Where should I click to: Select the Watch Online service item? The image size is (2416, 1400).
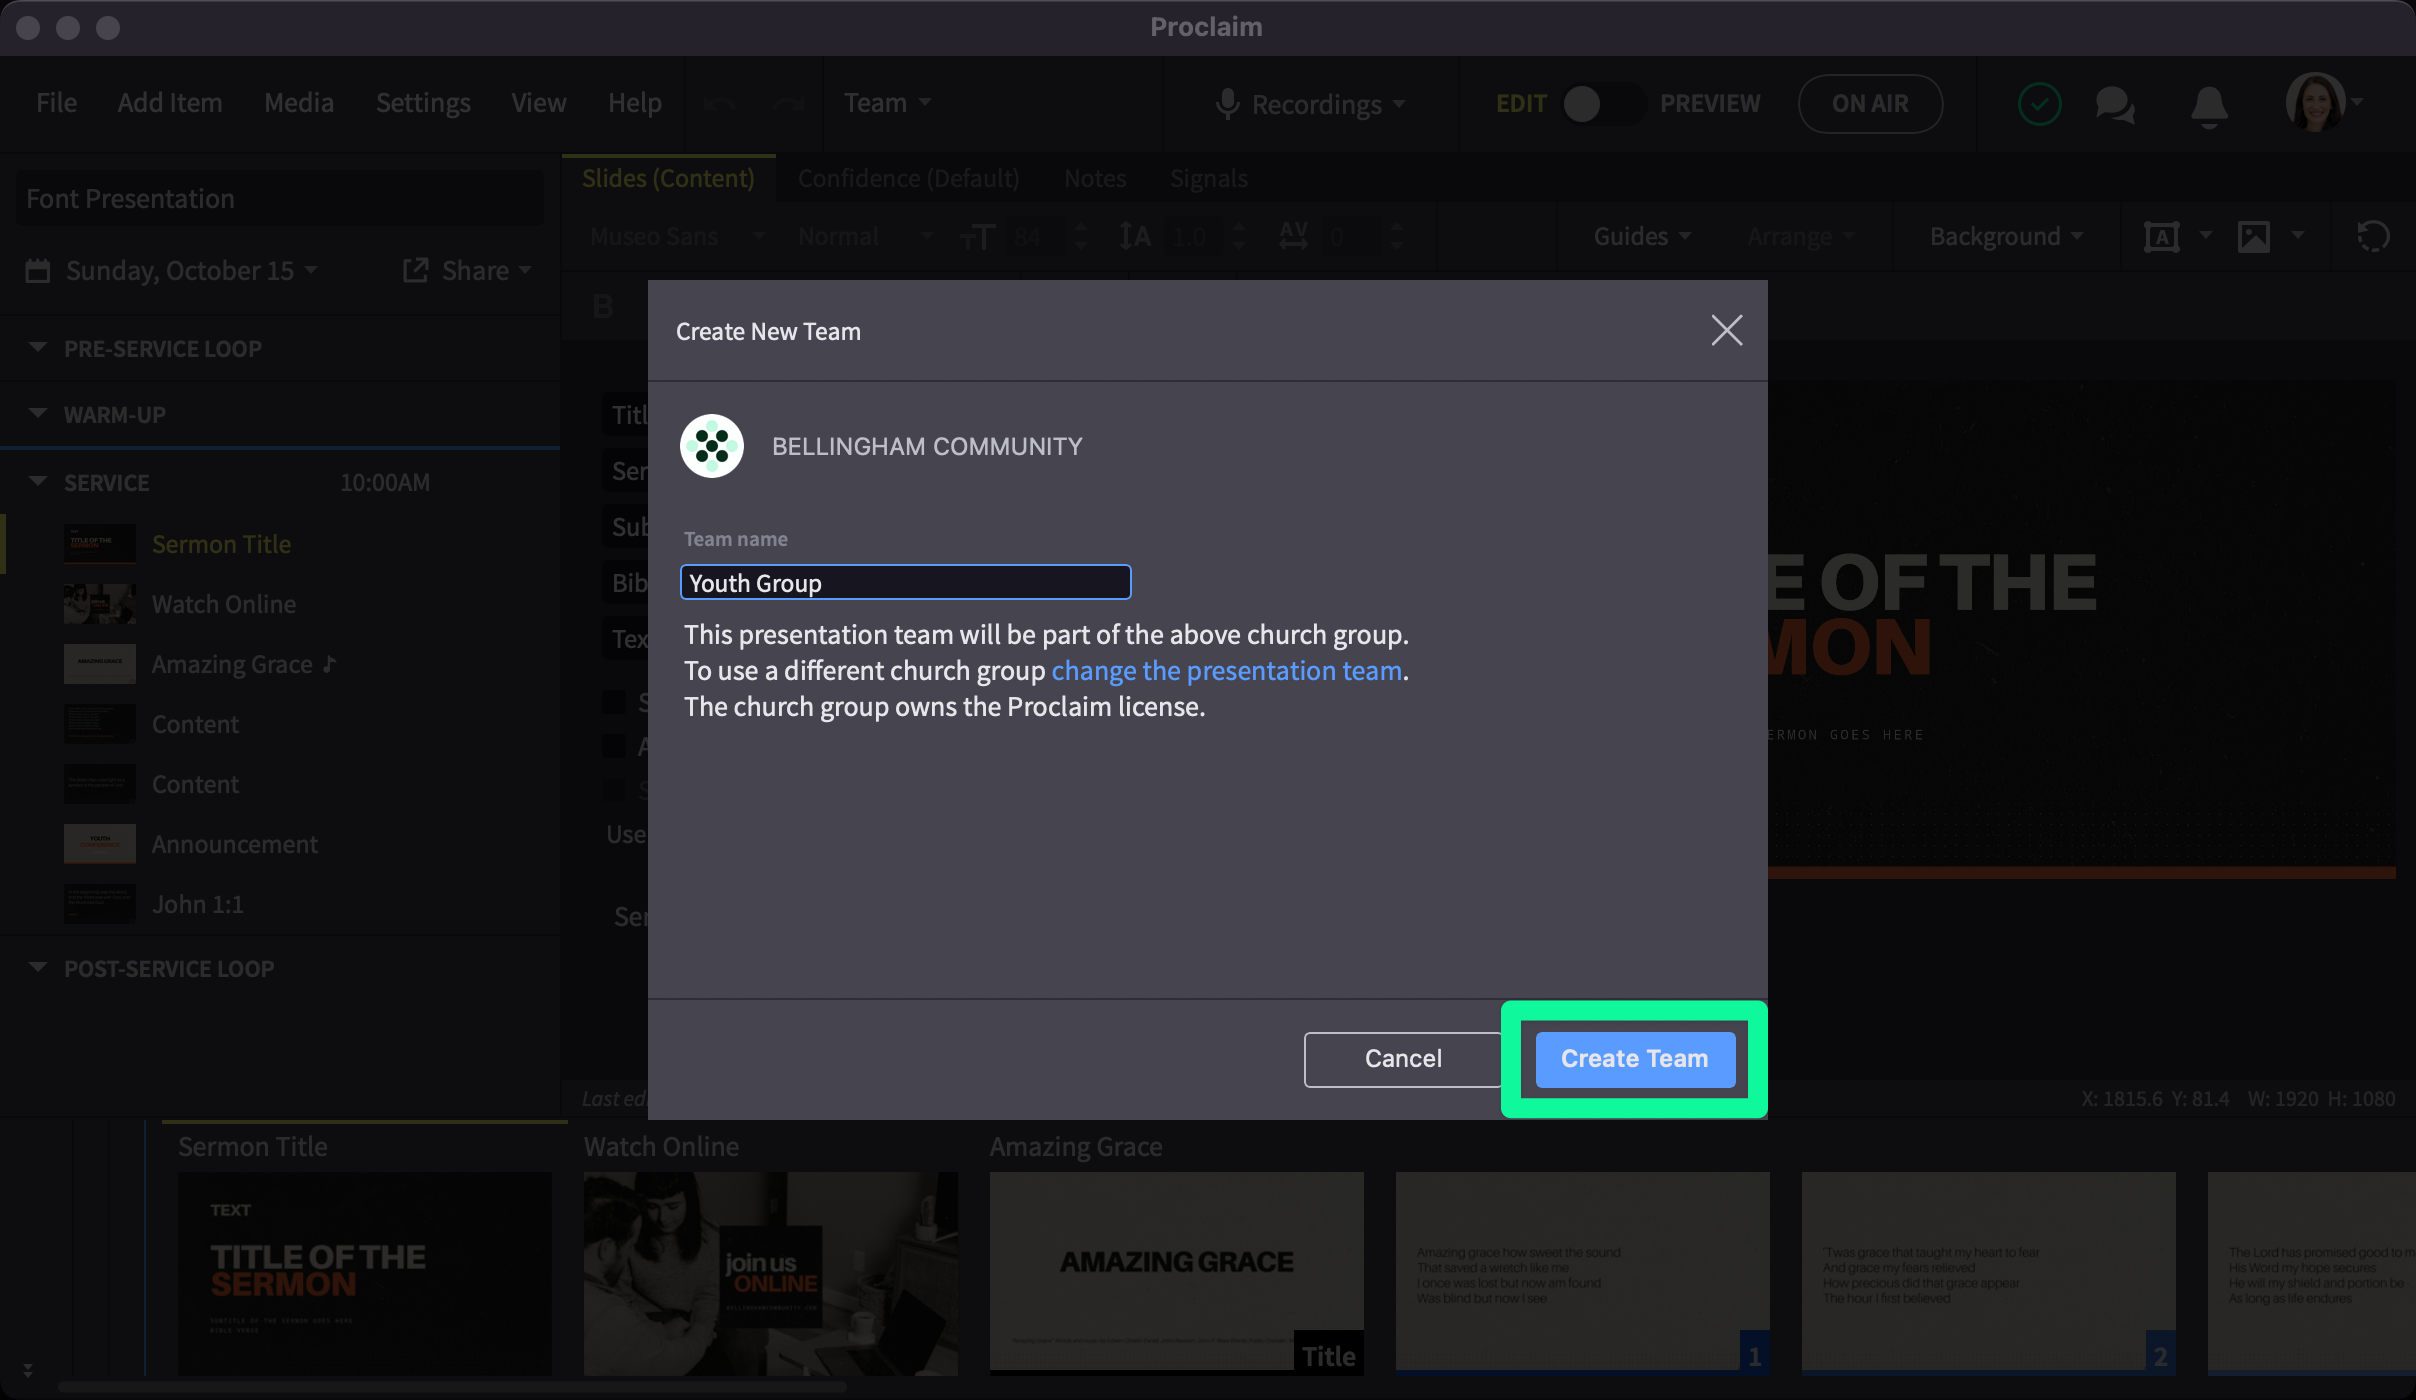[280, 604]
